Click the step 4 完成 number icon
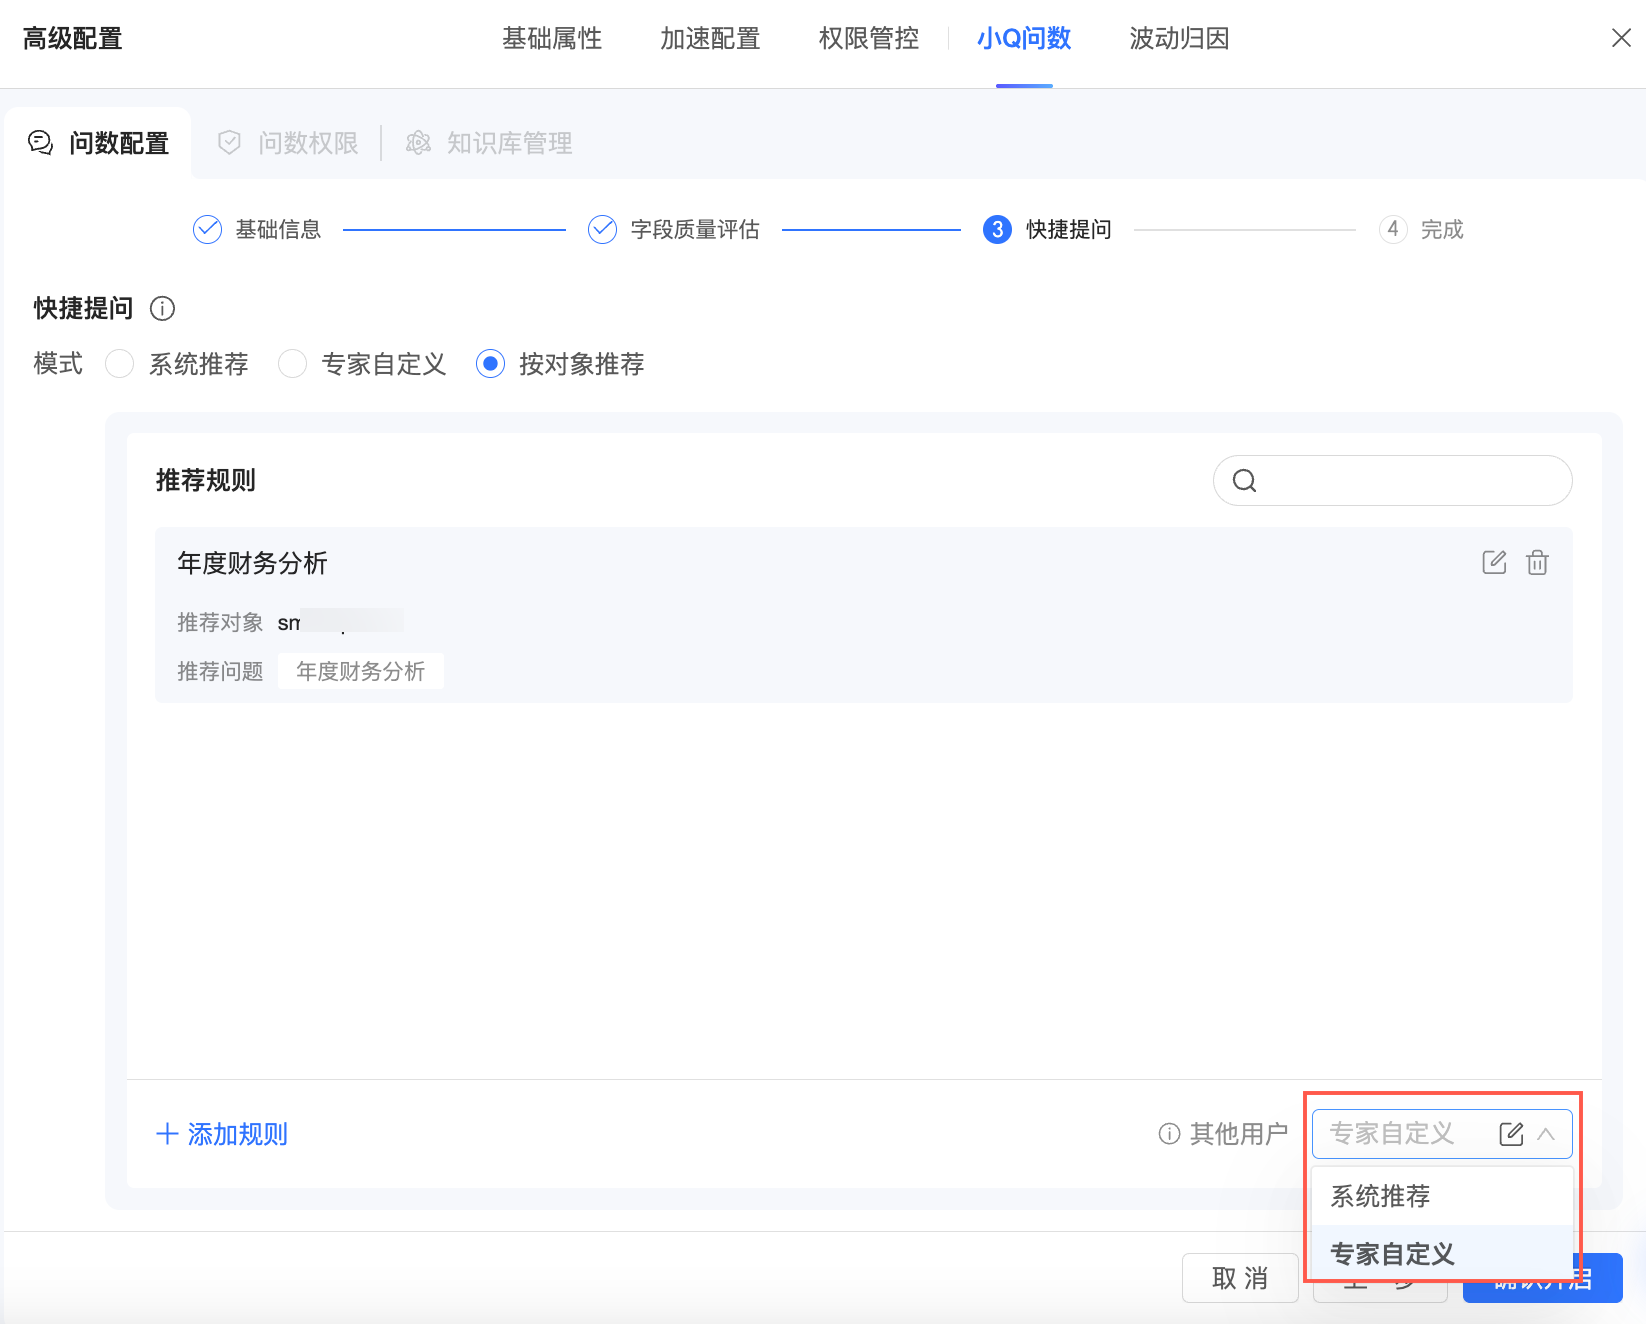This screenshot has width=1646, height=1324. point(1393,230)
